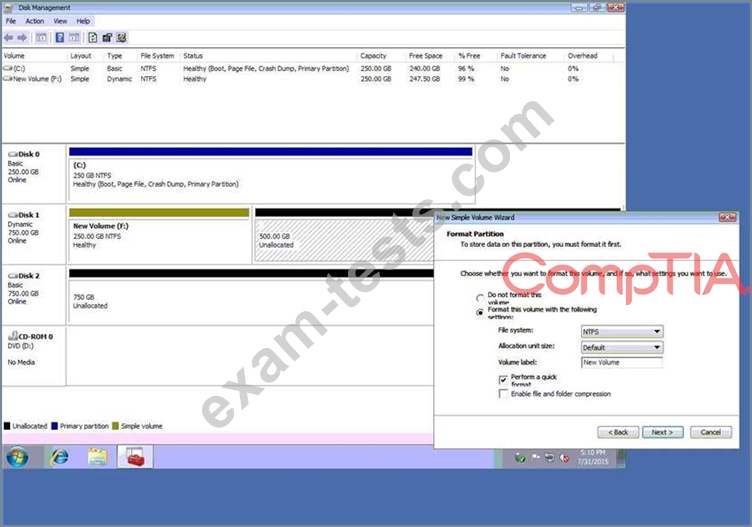This screenshot has height=527, width=752.
Task: Toggle the action pane toolbar icon
Action: pos(74,37)
